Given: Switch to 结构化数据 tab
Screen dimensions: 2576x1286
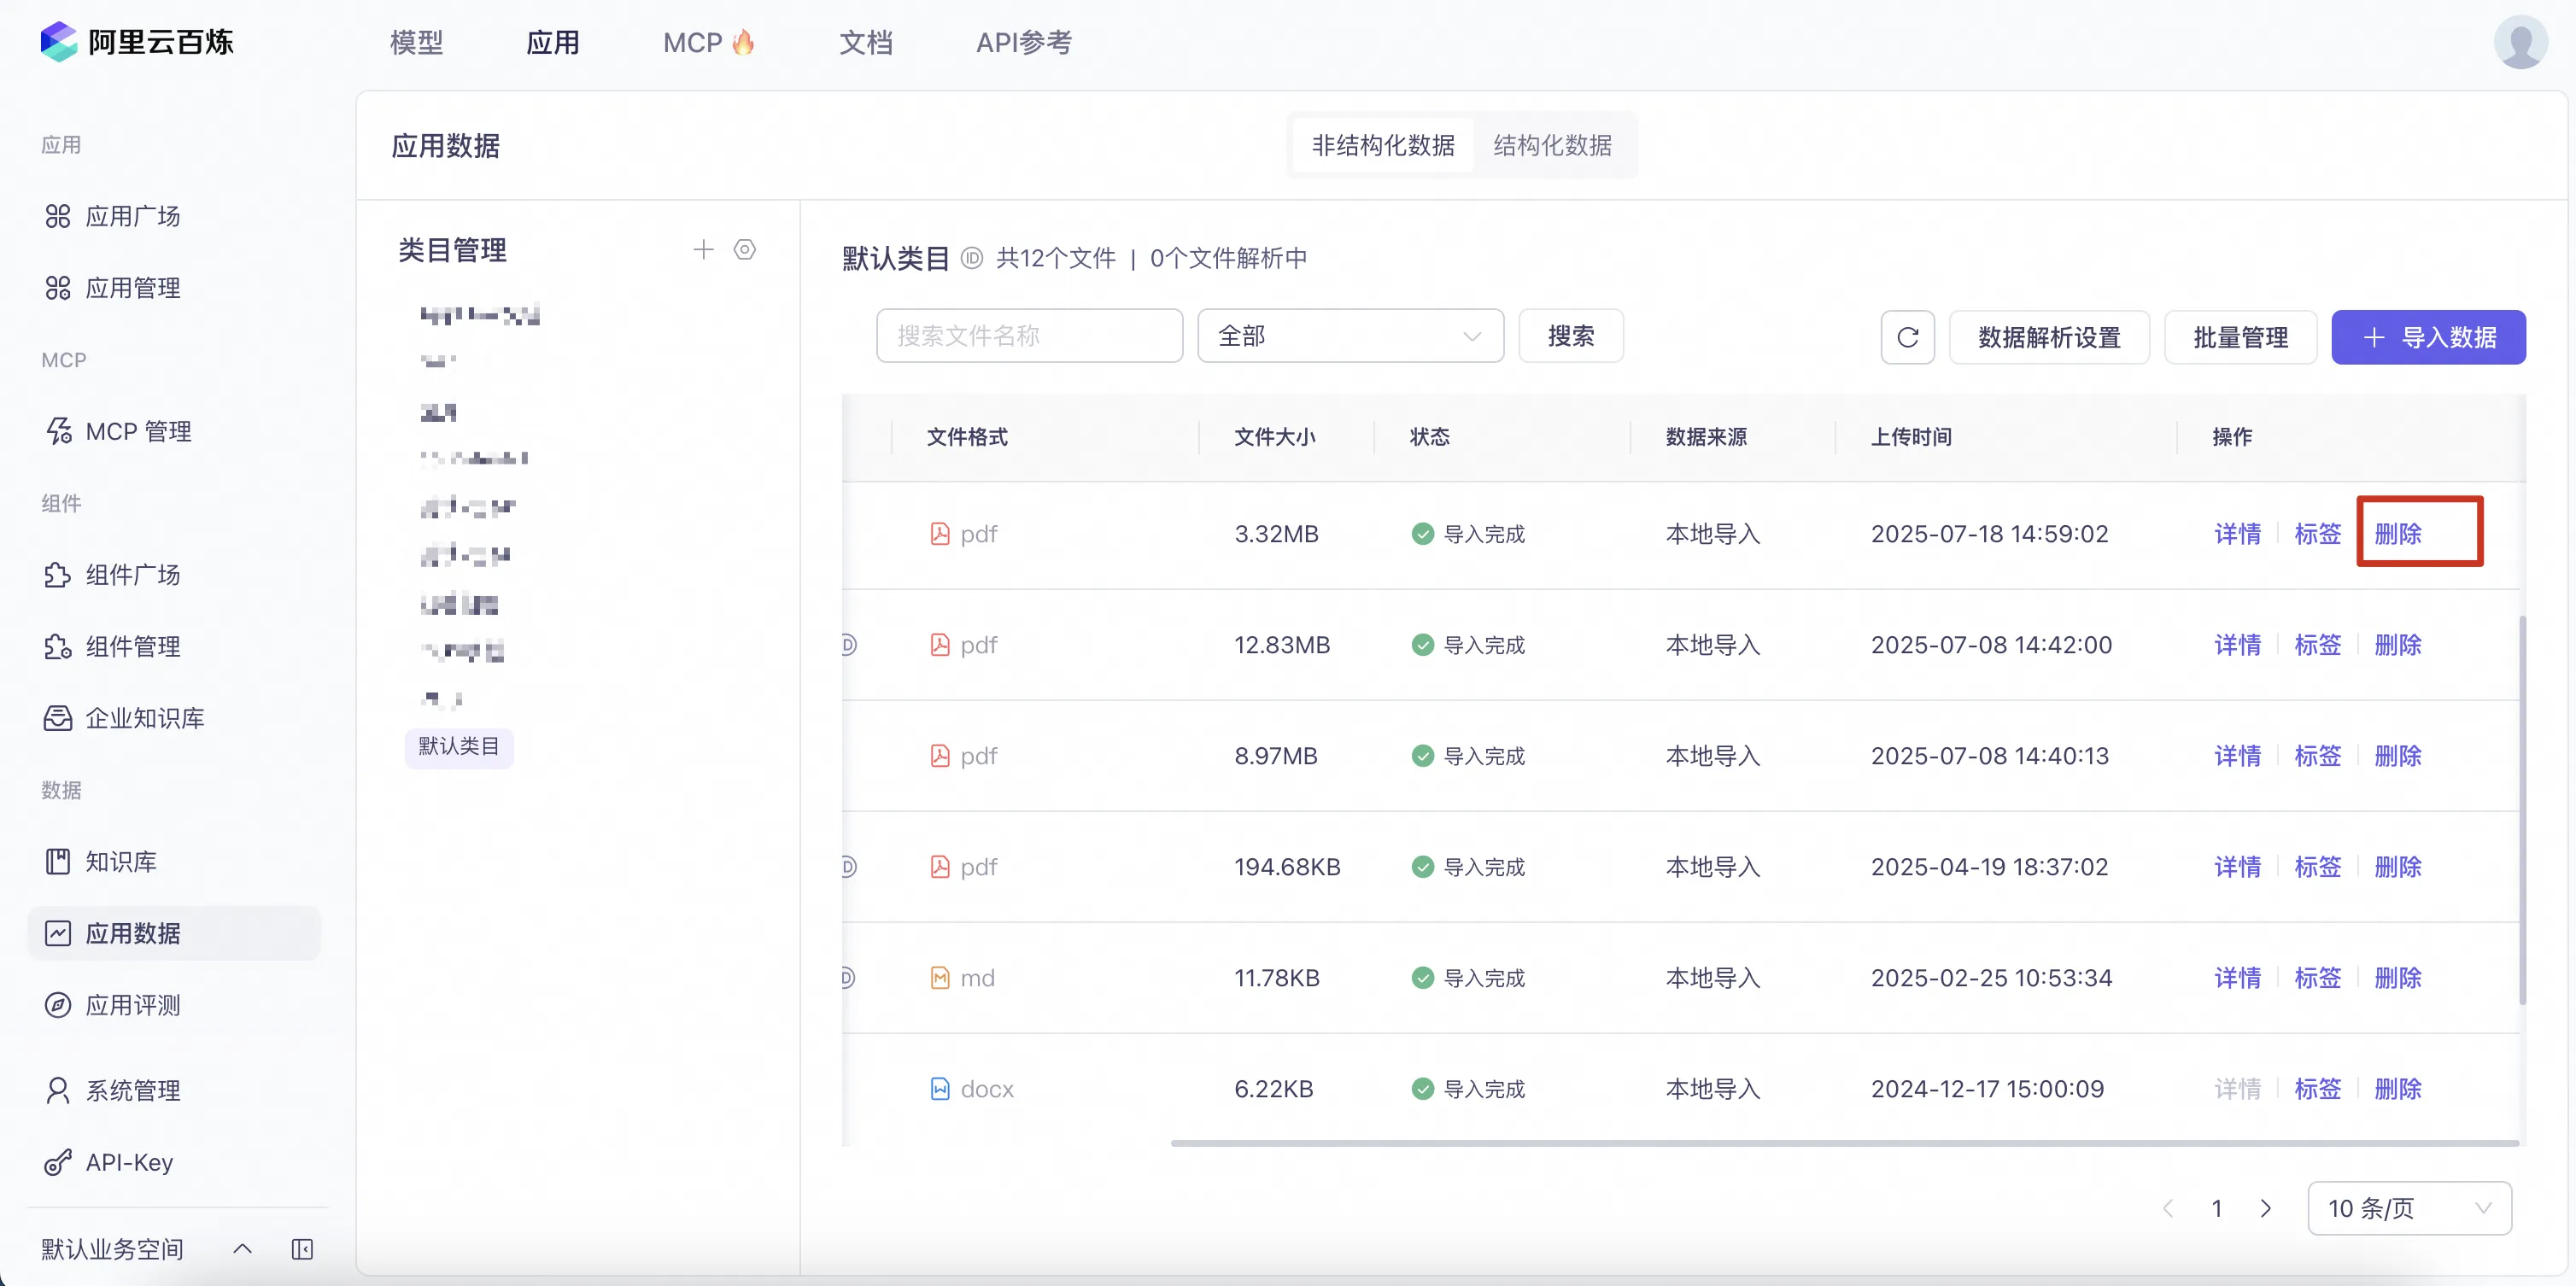Looking at the screenshot, I should coord(1552,146).
